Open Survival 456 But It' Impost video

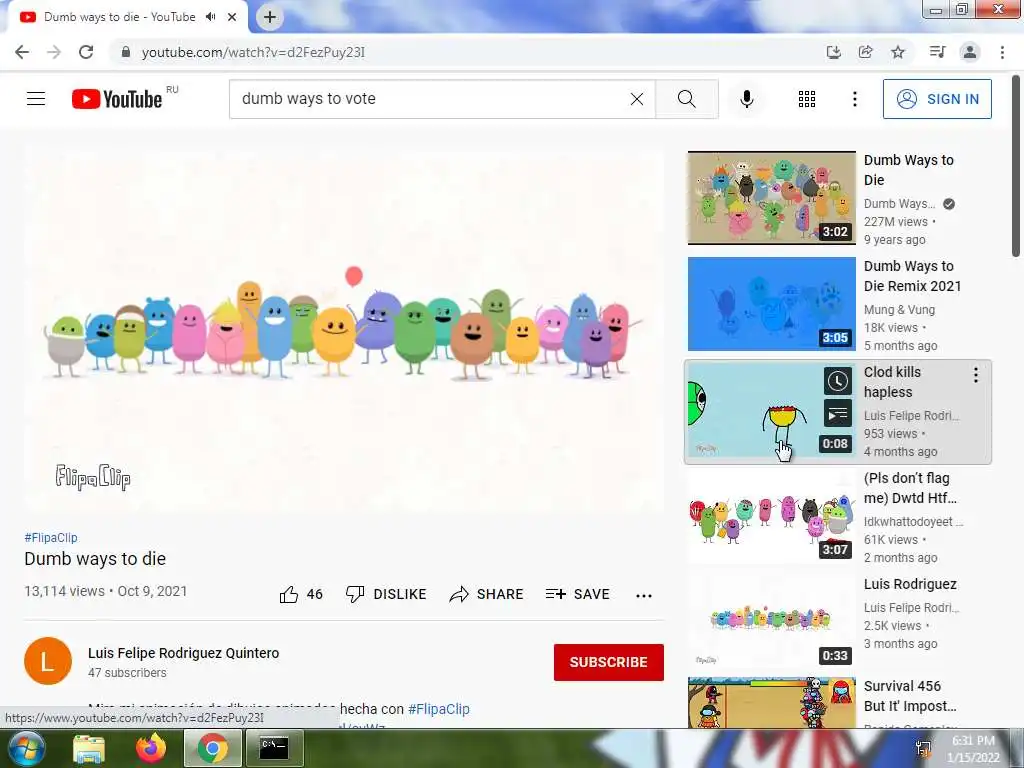tap(771, 703)
